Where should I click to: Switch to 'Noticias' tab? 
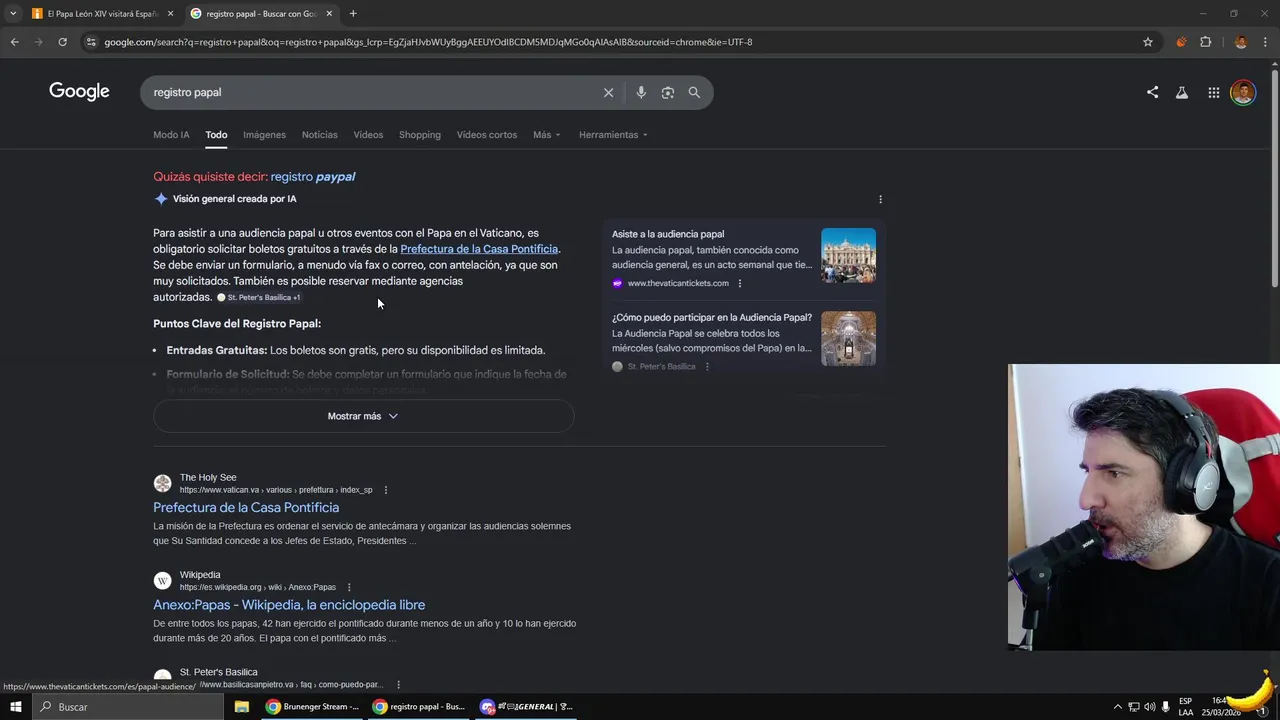point(319,135)
